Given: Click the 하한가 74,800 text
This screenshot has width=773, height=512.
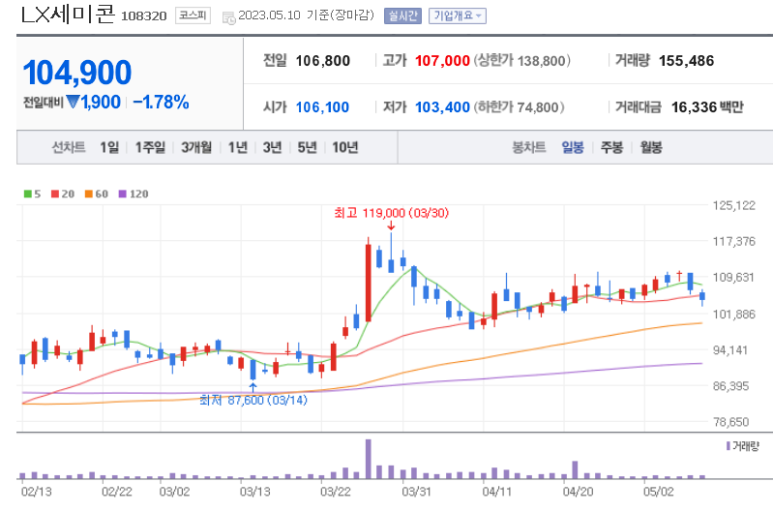Looking at the screenshot, I should (519, 107).
